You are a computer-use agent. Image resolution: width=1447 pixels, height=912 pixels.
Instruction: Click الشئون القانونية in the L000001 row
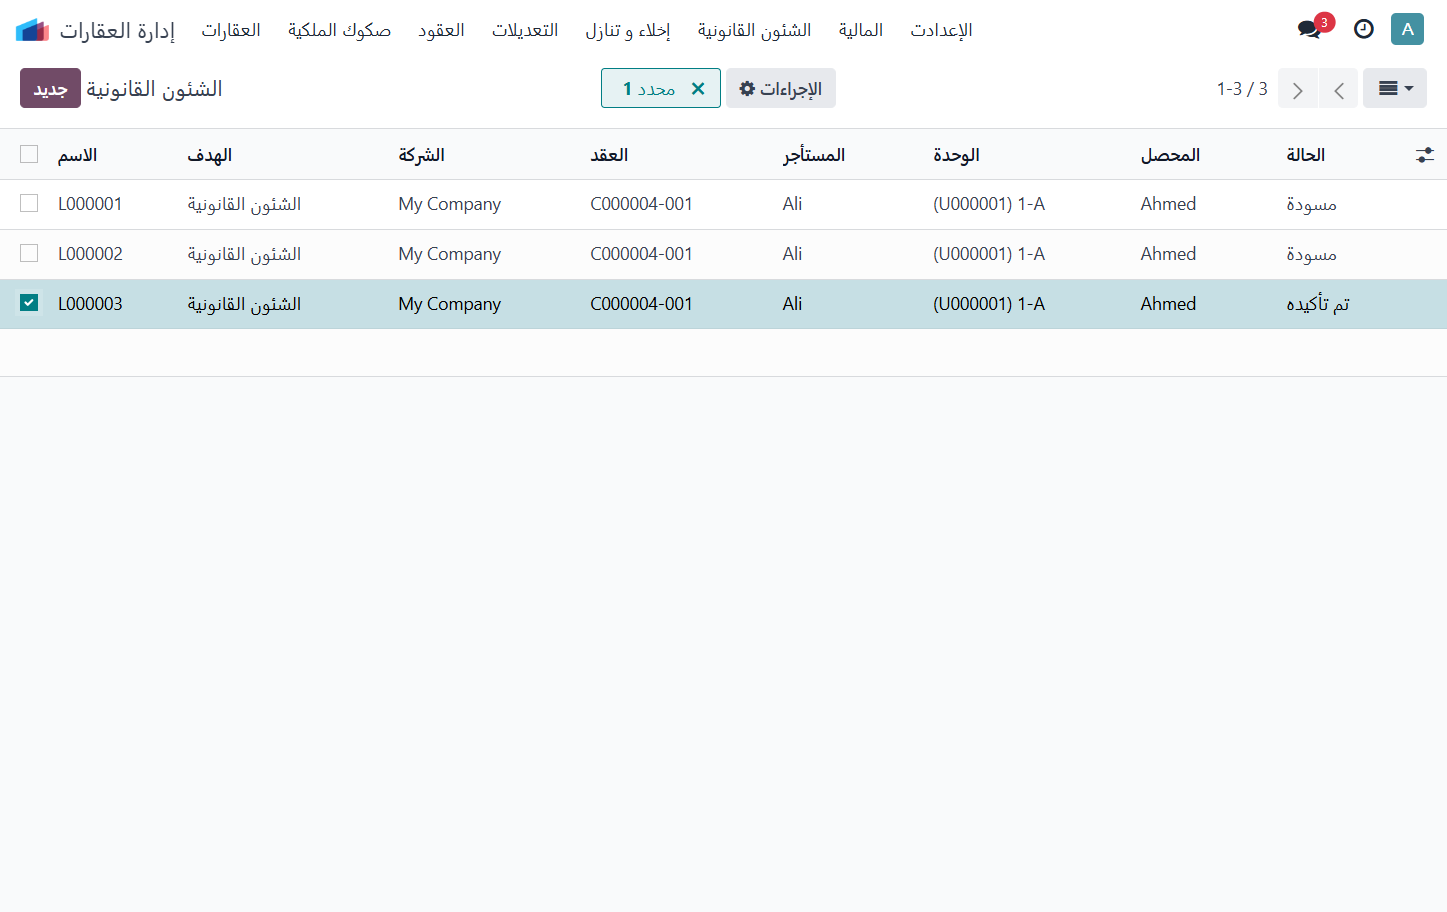pyautogui.click(x=244, y=204)
